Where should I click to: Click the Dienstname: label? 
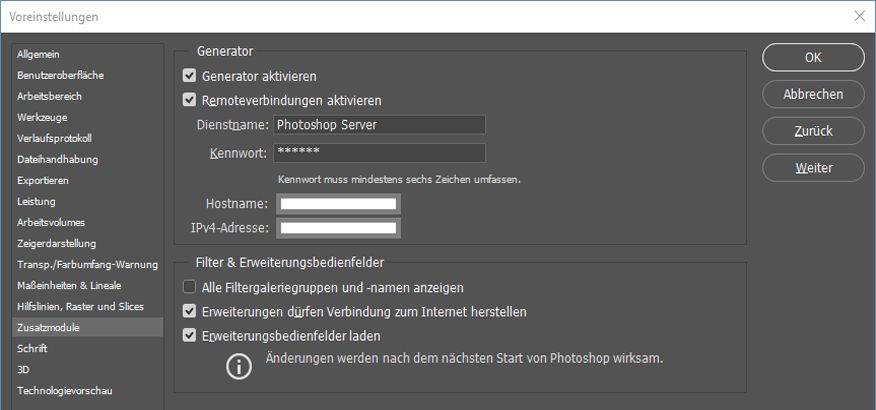tap(233, 125)
